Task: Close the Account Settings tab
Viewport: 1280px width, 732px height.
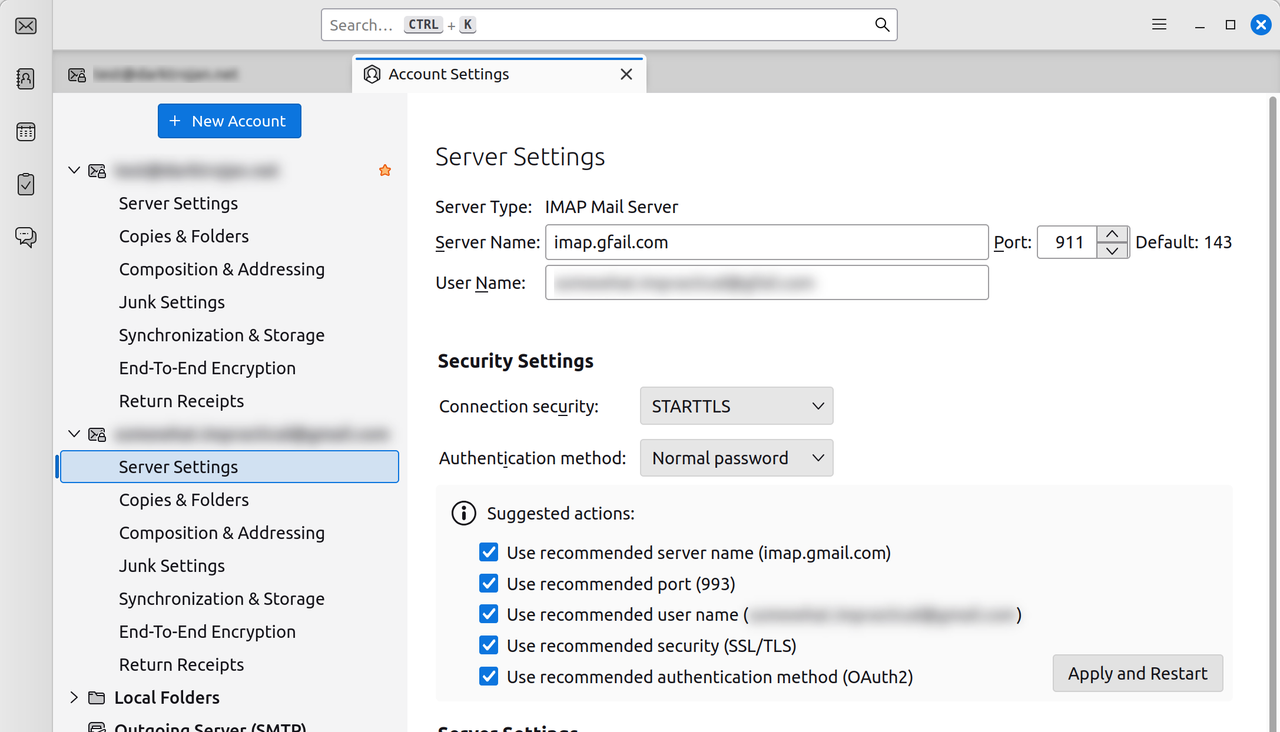Action: 626,74
